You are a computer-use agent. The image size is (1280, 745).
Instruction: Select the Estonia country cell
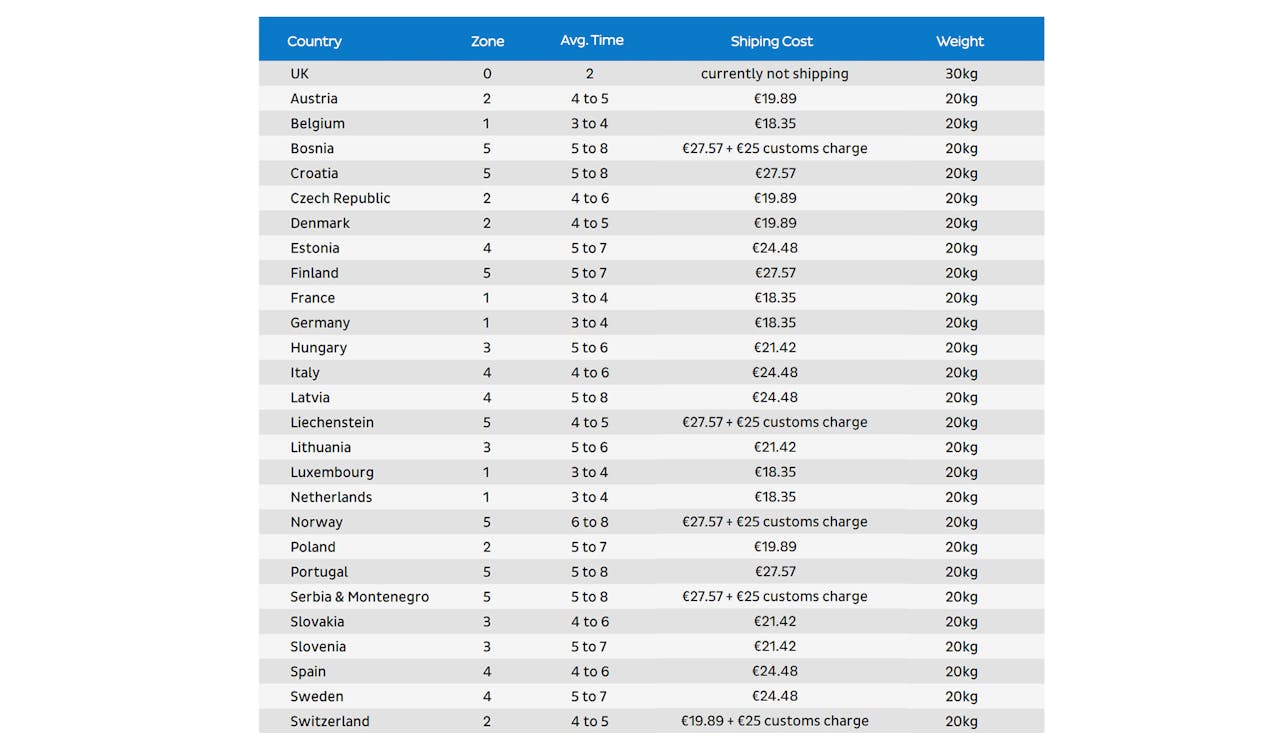(315, 248)
